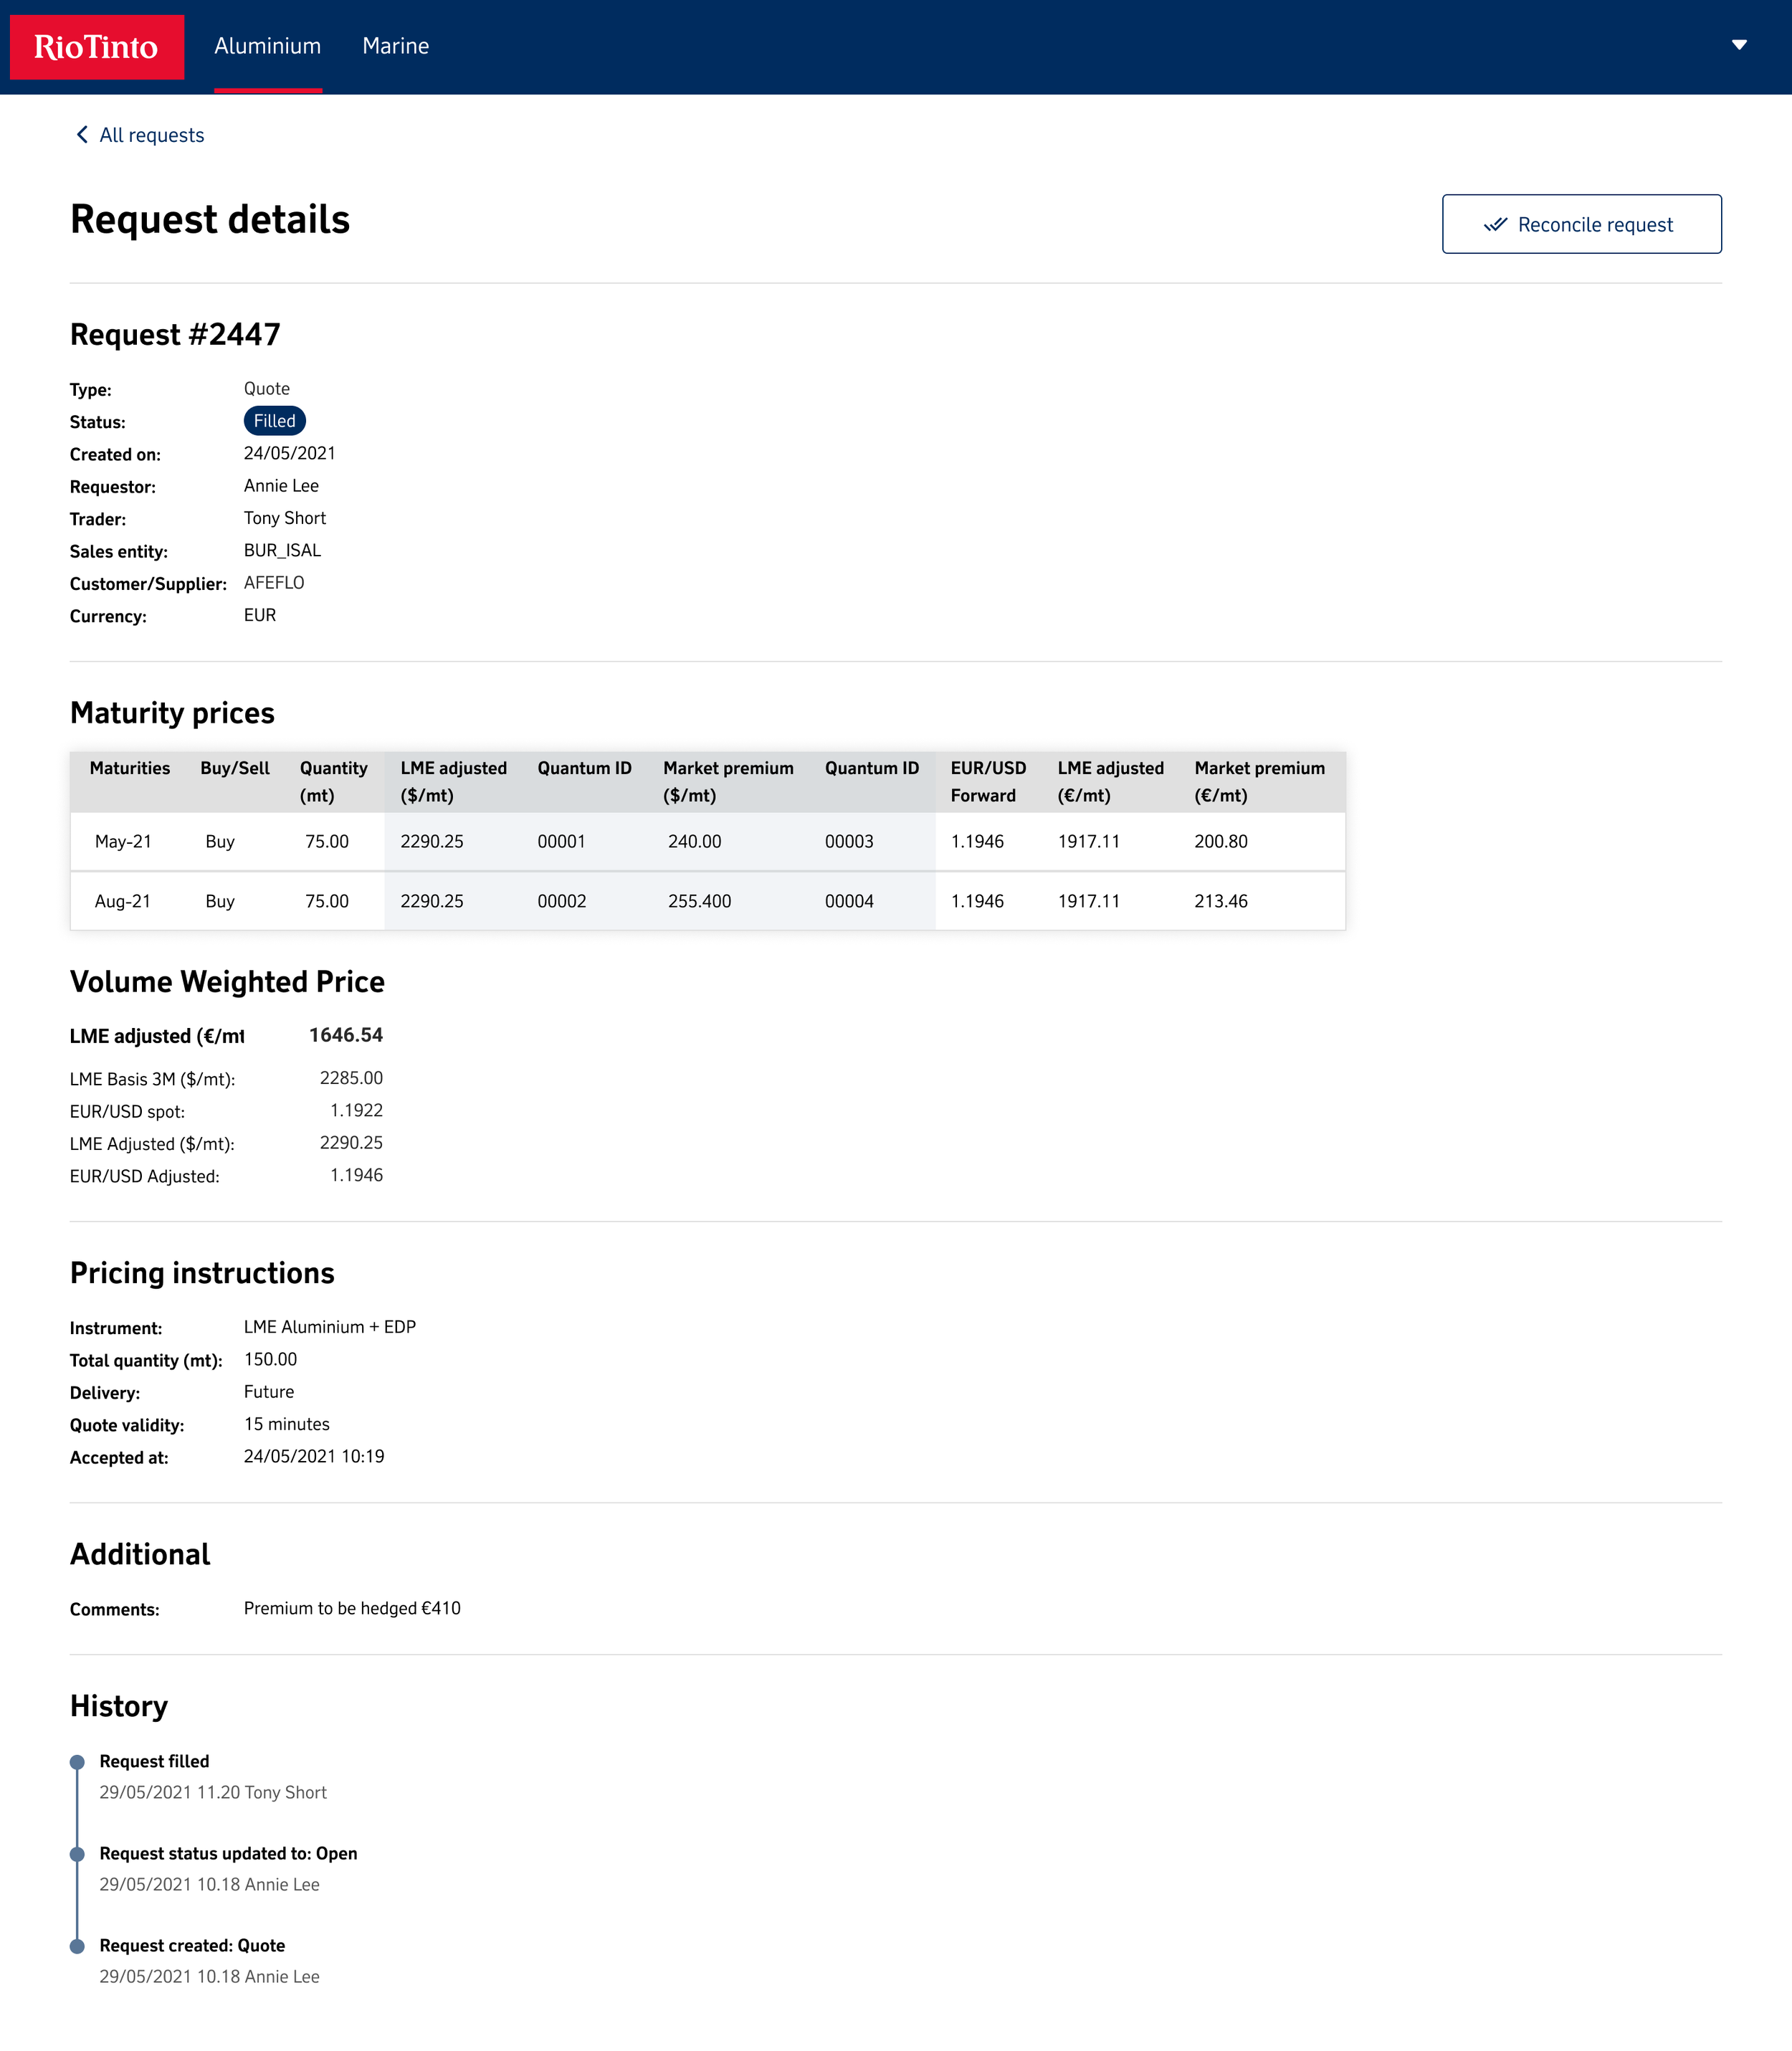This screenshot has width=1792, height=2051.
Task: Switch to the Marine tab
Action: point(396,46)
